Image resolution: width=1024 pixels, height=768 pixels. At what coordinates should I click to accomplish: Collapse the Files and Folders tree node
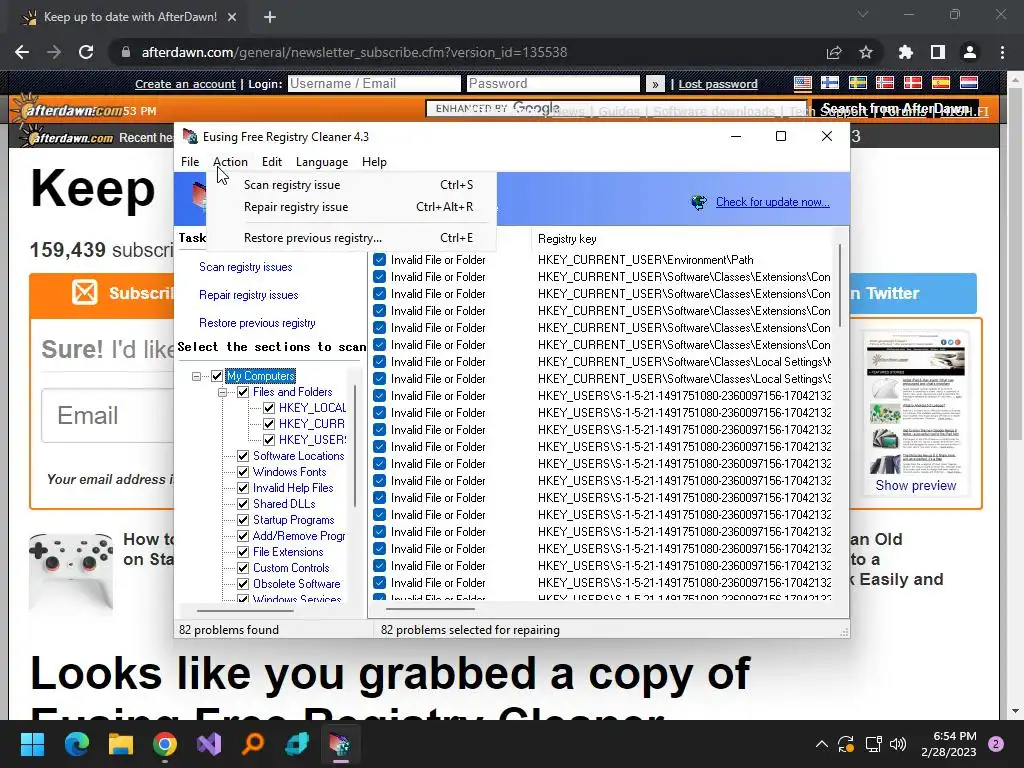222,392
